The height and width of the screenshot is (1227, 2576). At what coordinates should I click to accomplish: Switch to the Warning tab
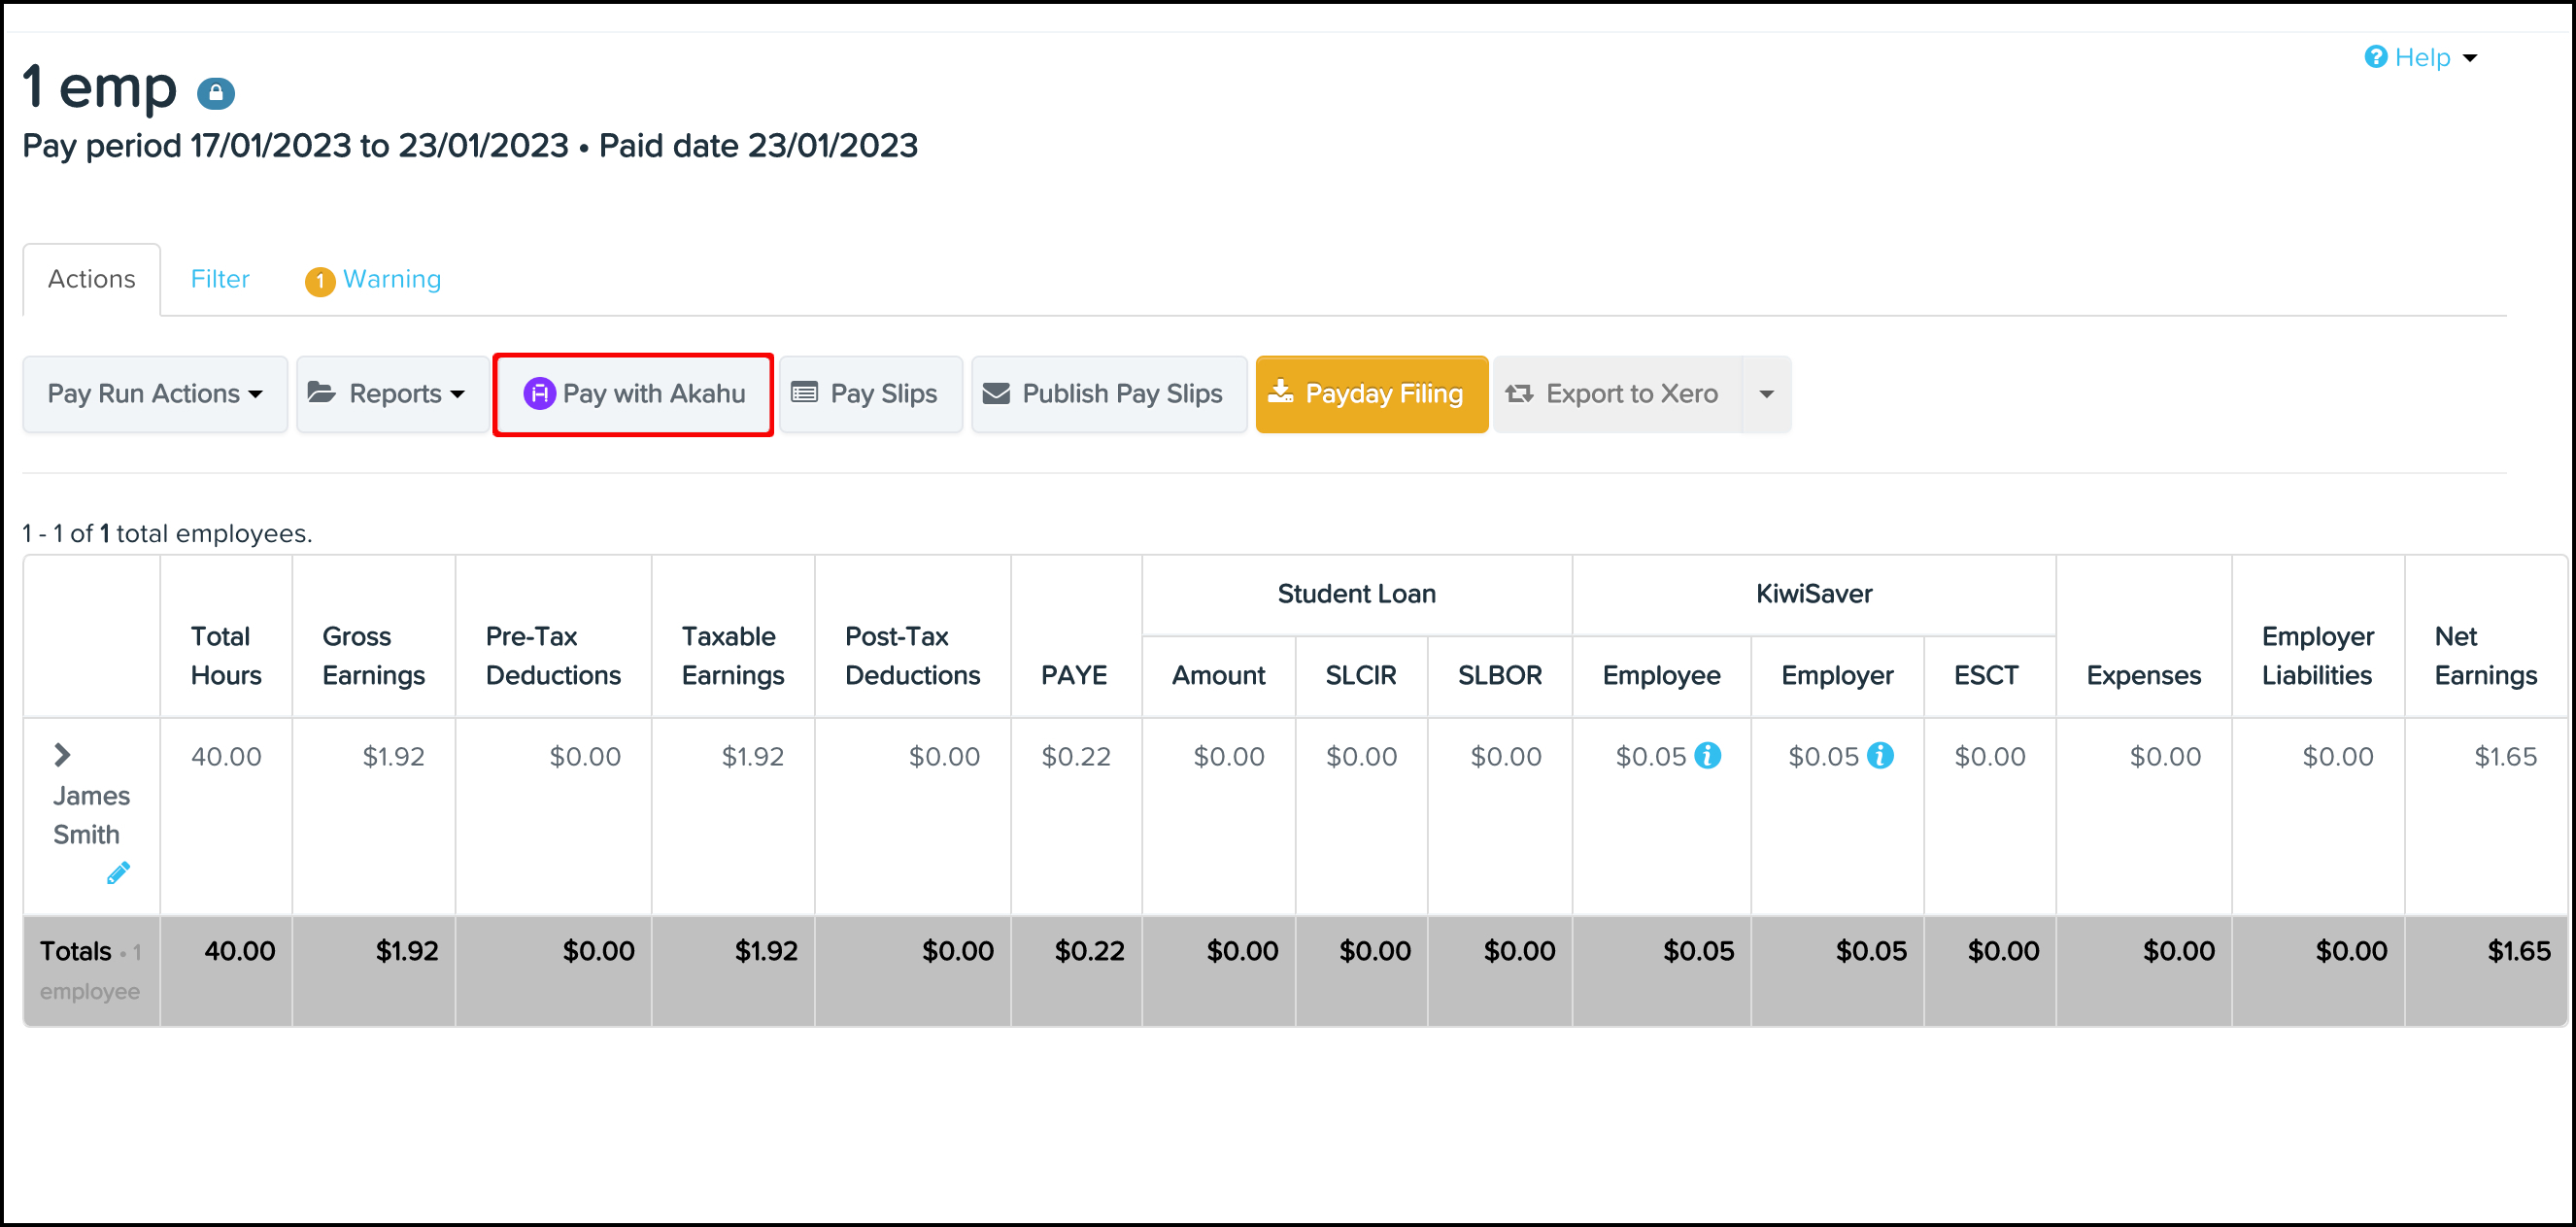tap(391, 279)
